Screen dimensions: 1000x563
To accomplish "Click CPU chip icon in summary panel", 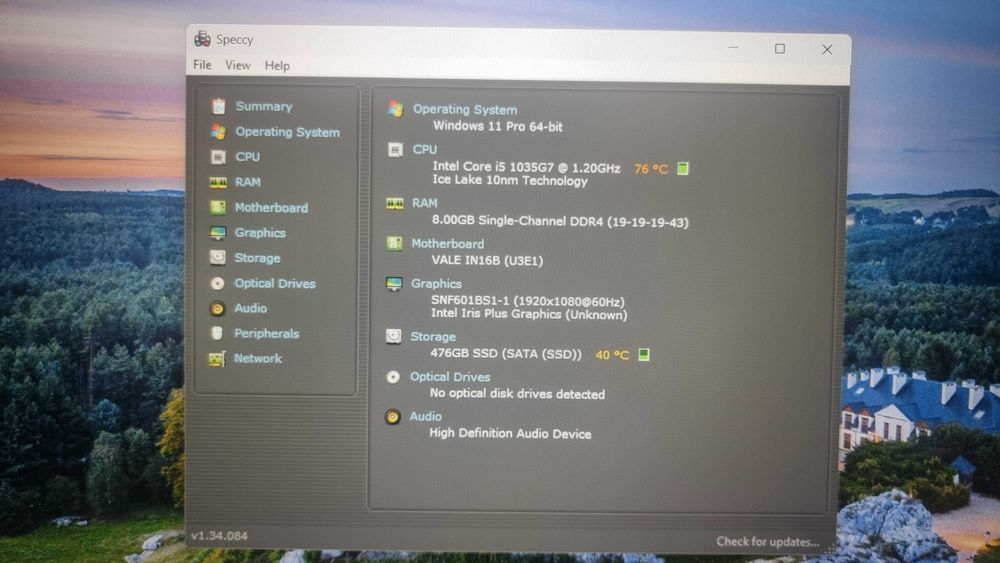I will point(395,150).
